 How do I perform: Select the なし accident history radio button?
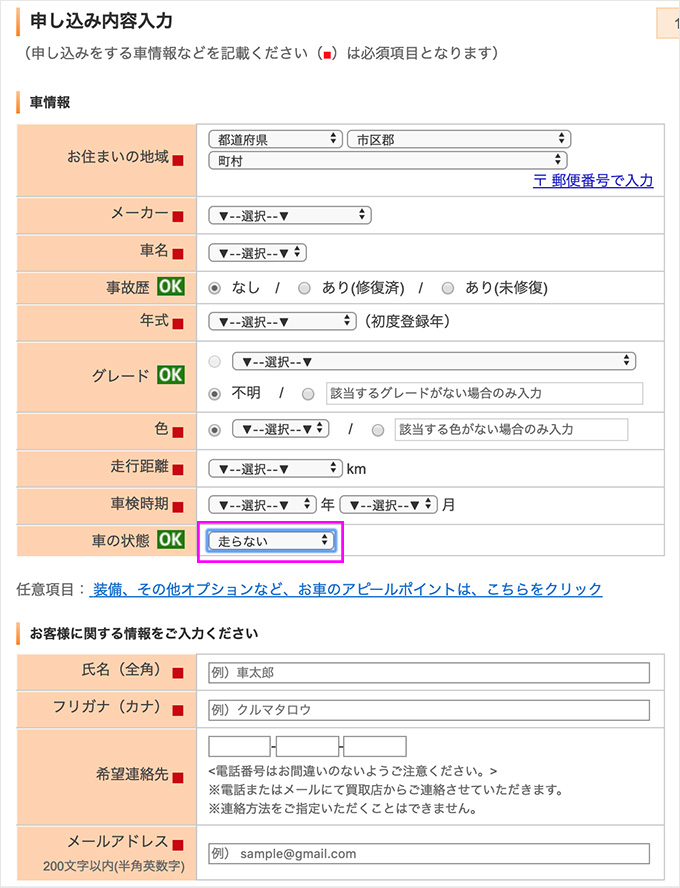click(214, 288)
